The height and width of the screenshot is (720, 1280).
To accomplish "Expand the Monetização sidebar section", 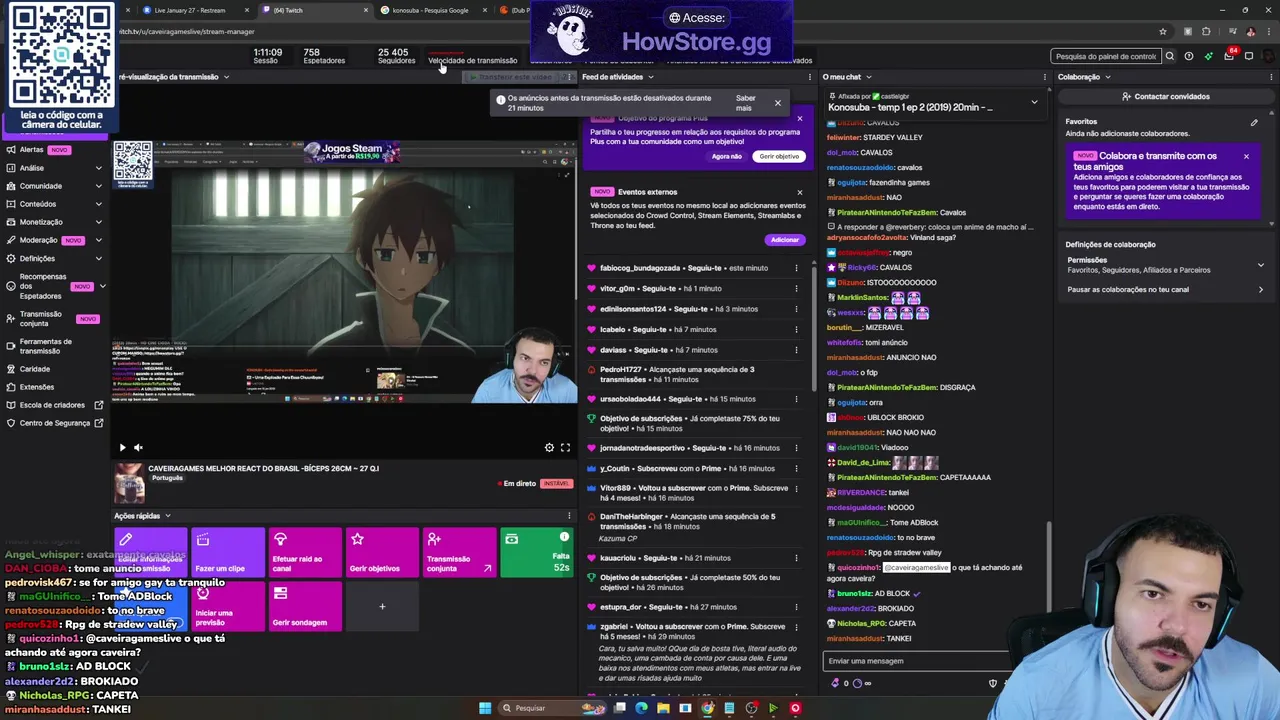I will 55,222.
